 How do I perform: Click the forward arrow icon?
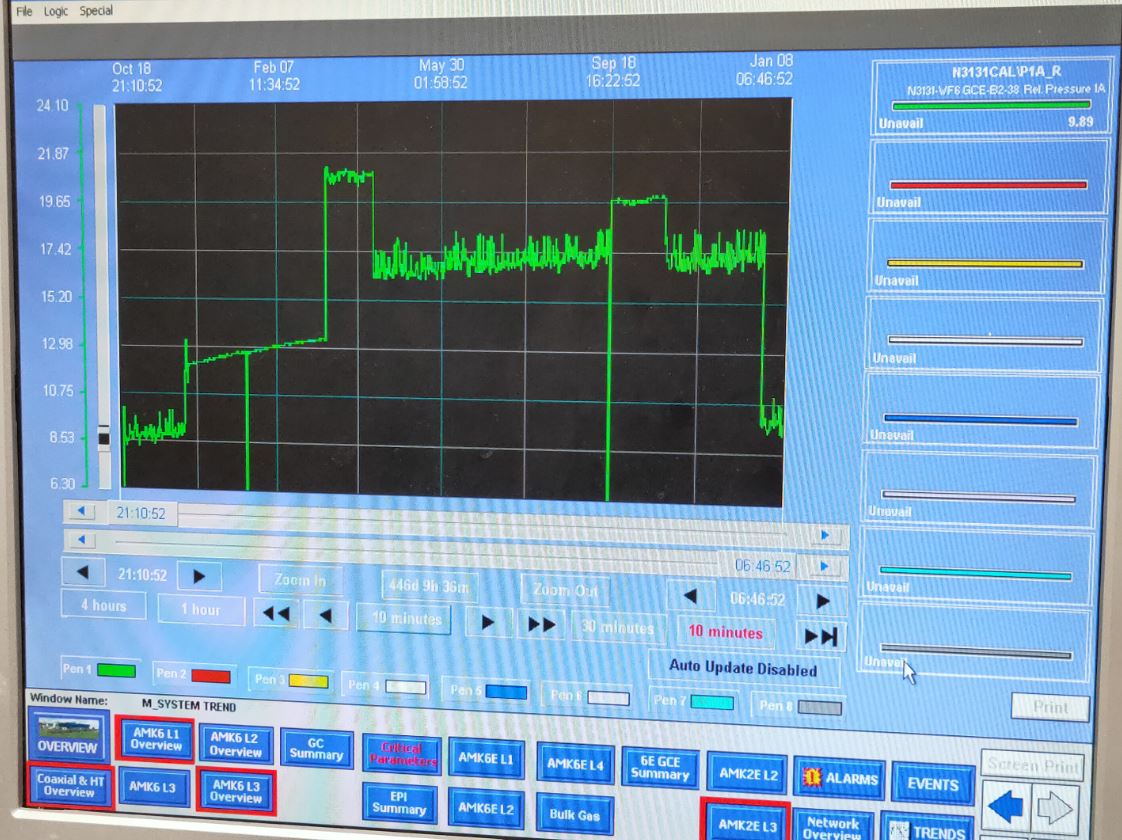[x=1055, y=809]
